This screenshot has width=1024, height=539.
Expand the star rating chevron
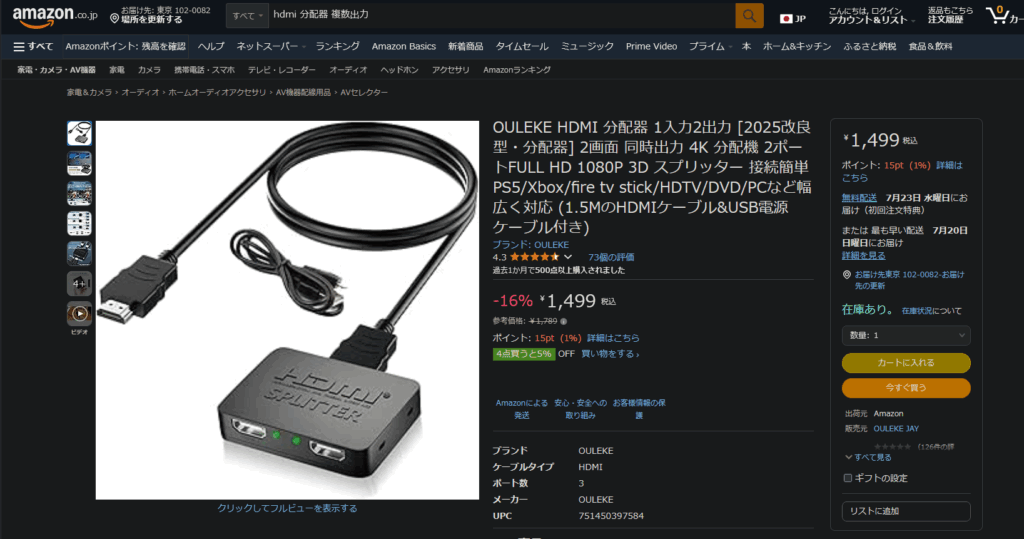coord(568,257)
